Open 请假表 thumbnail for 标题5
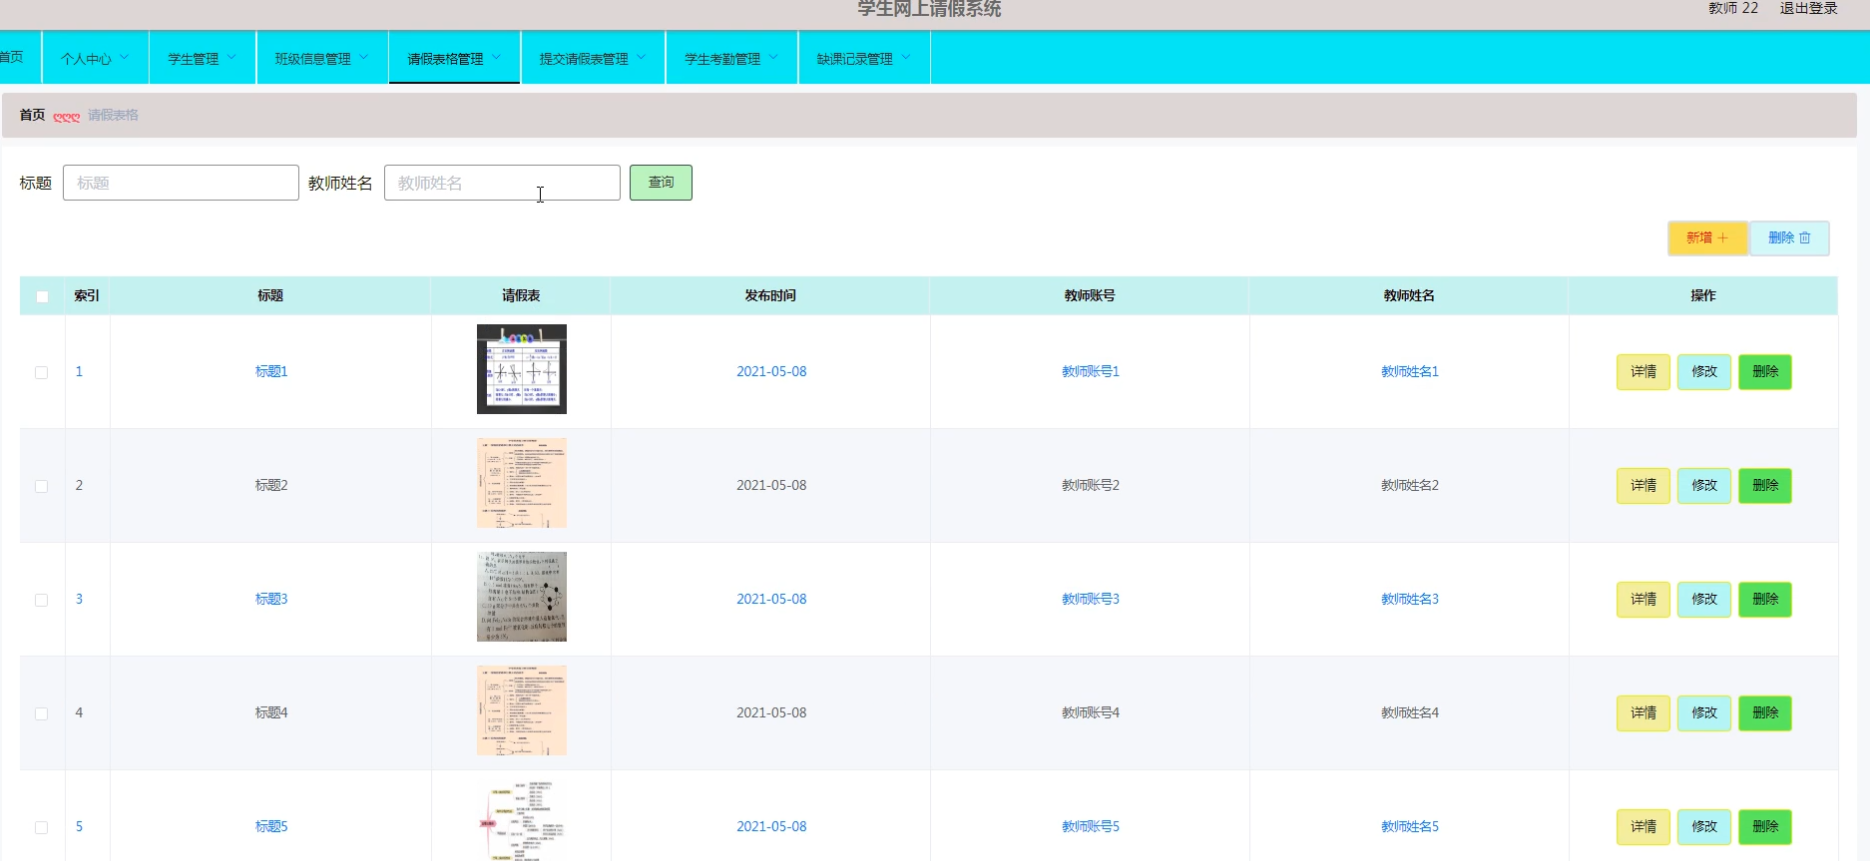Screen dimensions: 1870x861 pos(522,821)
